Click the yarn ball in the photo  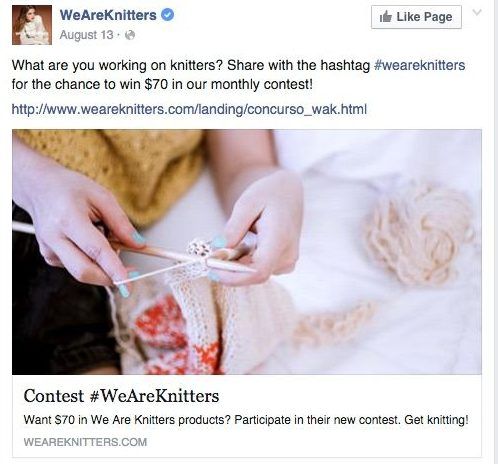click(x=419, y=235)
